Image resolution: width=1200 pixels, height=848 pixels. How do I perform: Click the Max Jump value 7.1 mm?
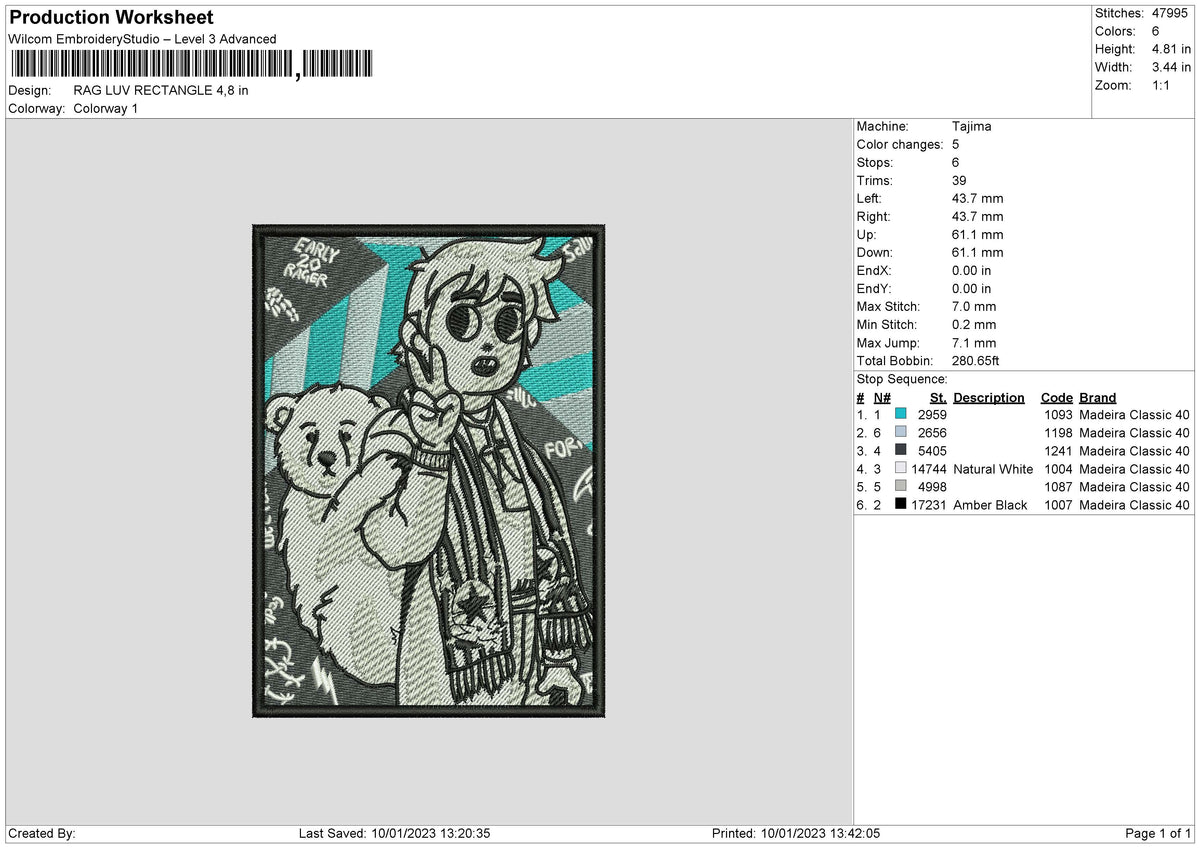pos(974,342)
